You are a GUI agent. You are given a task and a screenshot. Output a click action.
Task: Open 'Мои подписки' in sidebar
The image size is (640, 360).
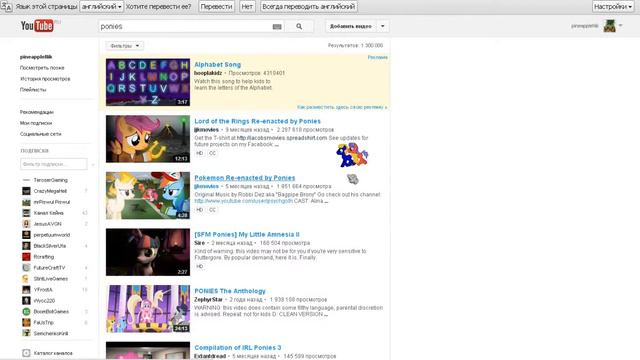coord(36,123)
